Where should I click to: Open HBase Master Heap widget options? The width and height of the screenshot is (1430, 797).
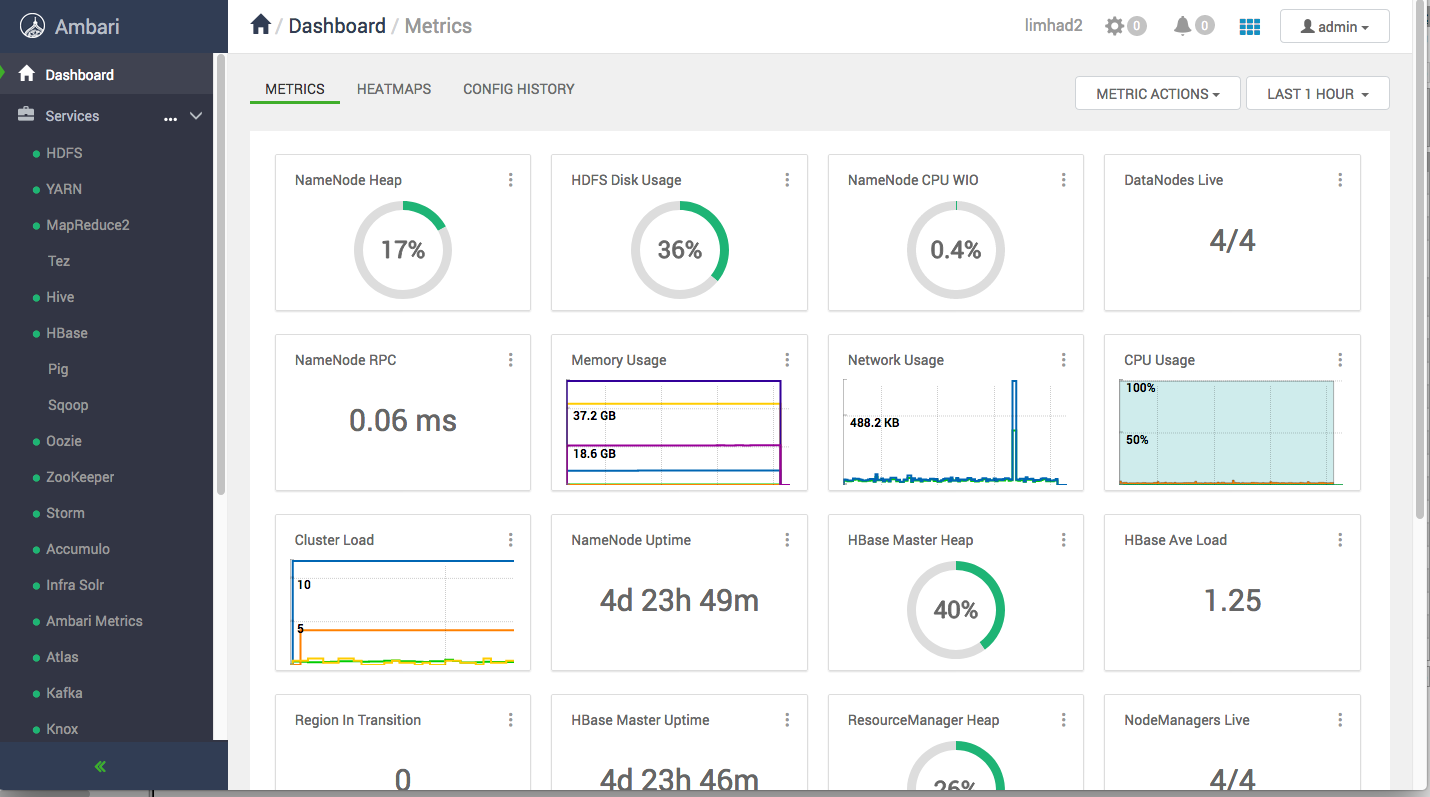1064,540
